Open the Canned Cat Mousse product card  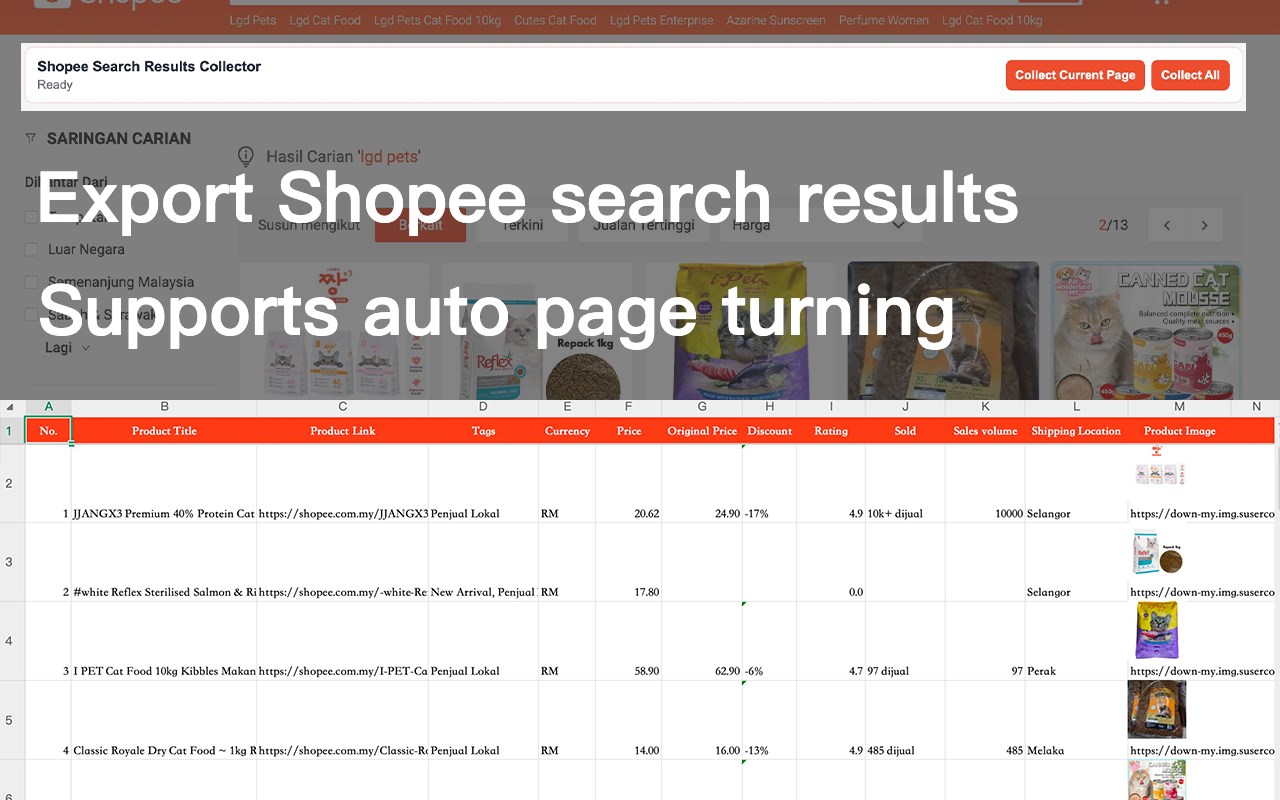point(1145,331)
